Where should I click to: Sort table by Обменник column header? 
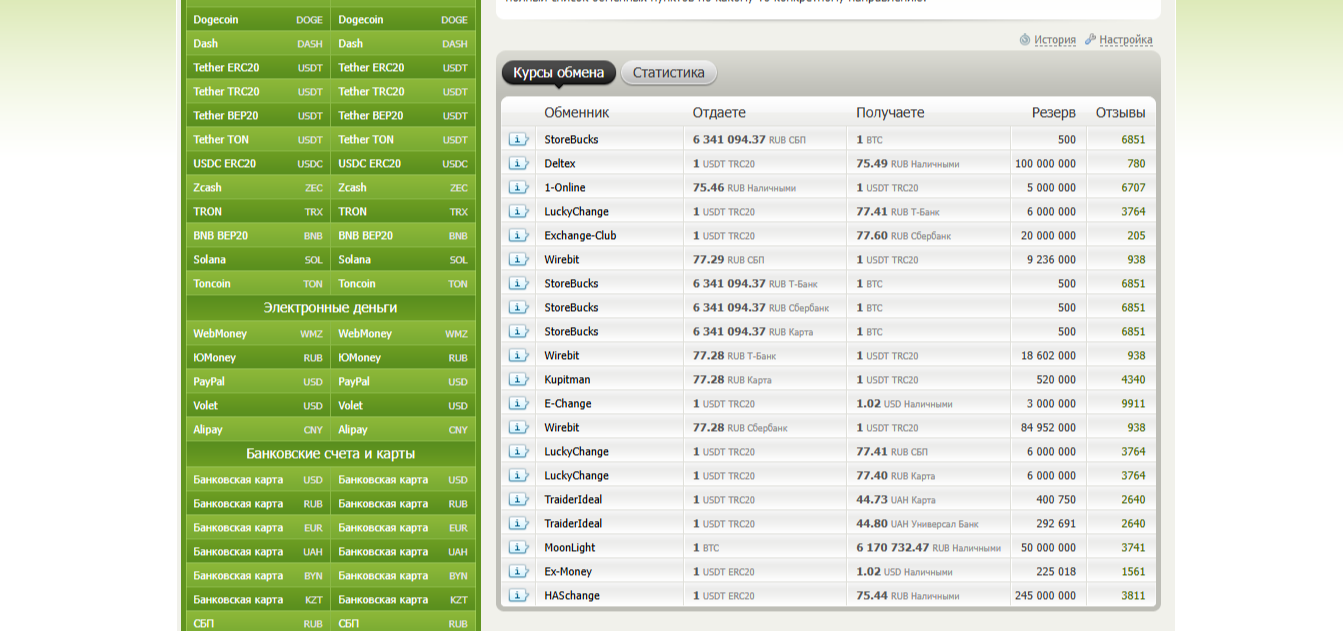coord(577,112)
